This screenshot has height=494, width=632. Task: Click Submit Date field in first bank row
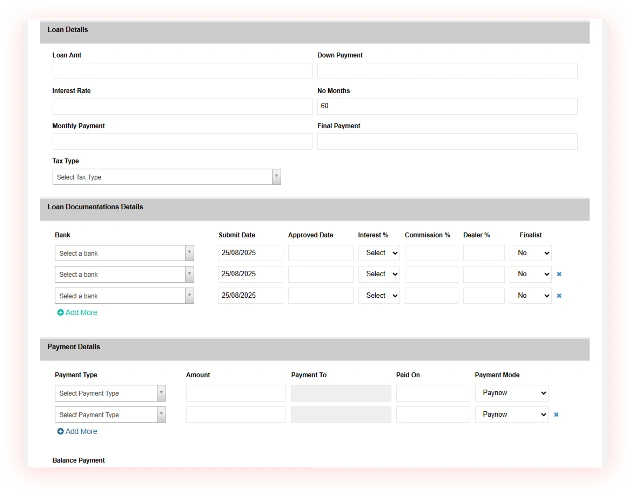[251, 253]
